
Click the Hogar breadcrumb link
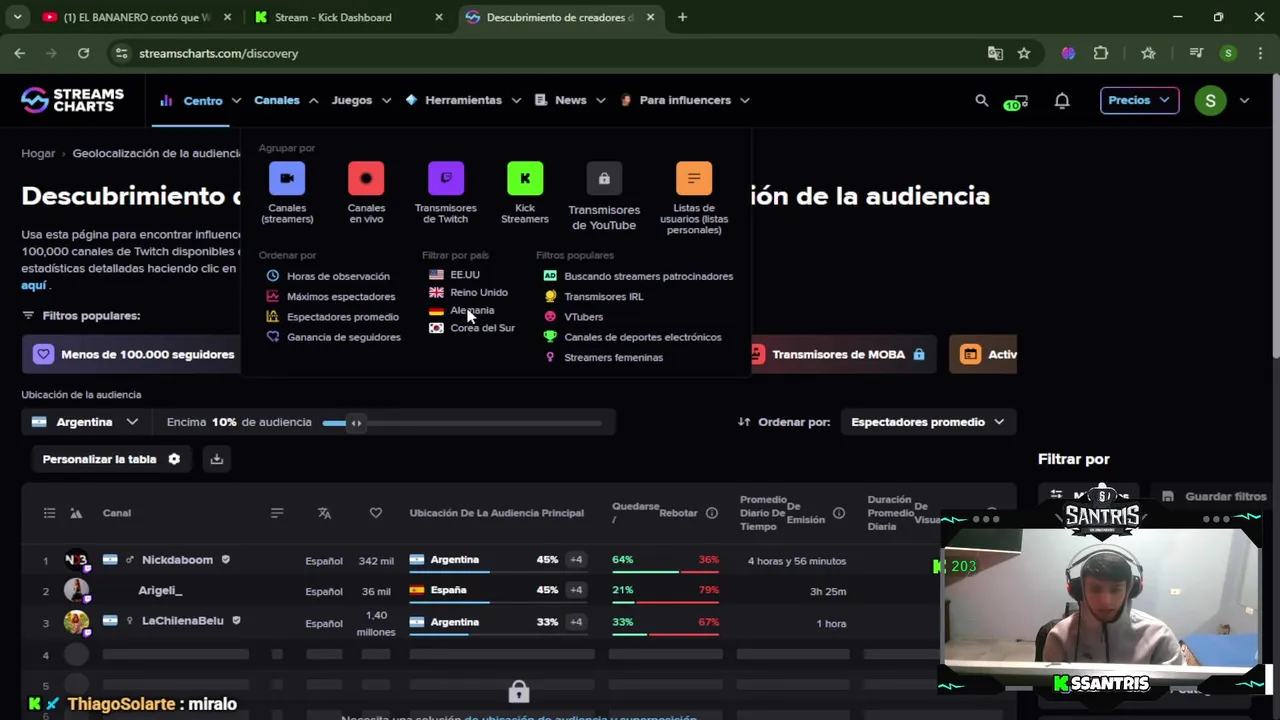(38, 153)
